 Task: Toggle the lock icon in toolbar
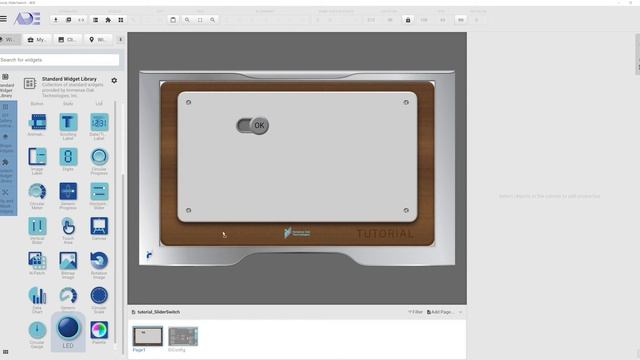click(408, 20)
